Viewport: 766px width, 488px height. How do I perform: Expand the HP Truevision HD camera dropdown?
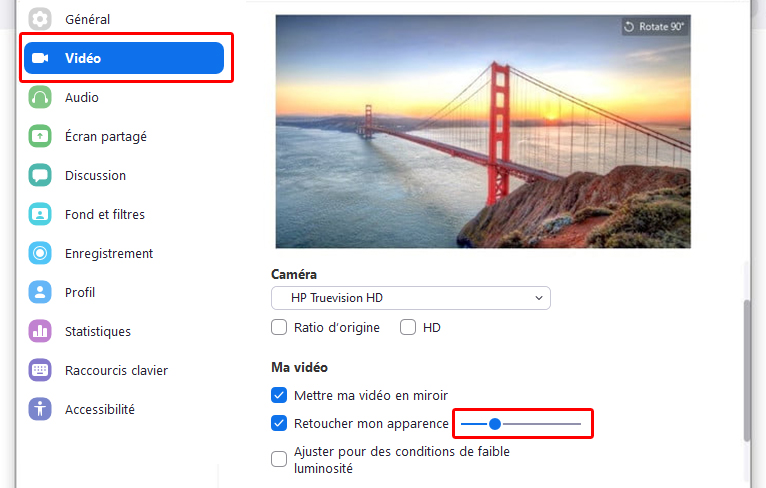click(x=411, y=298)
